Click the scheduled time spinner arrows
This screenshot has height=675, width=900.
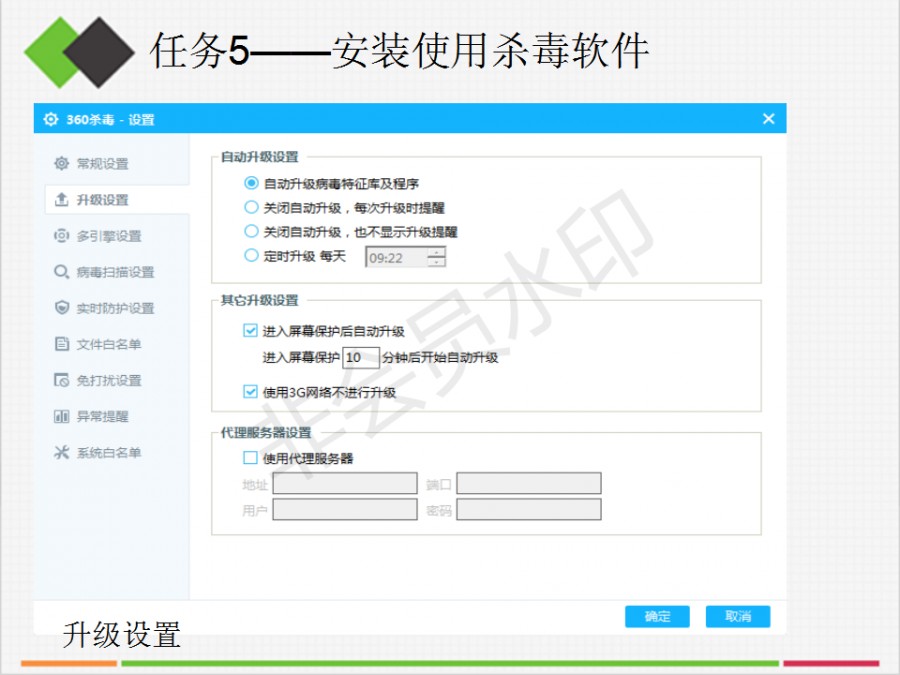point(436,257)
